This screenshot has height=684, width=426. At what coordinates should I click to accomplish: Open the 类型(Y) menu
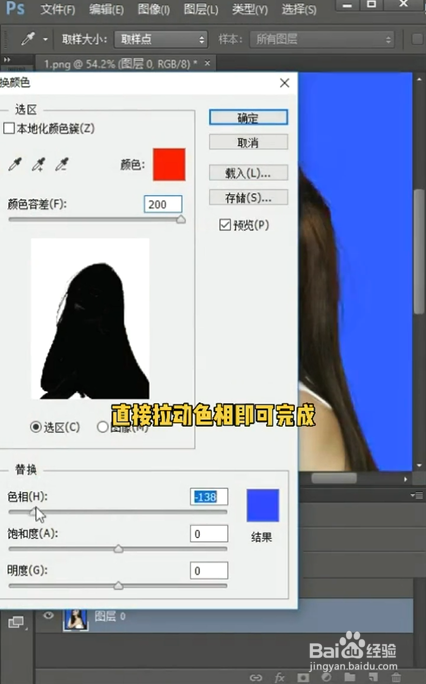pyautogui.click(x=250, y=9)
